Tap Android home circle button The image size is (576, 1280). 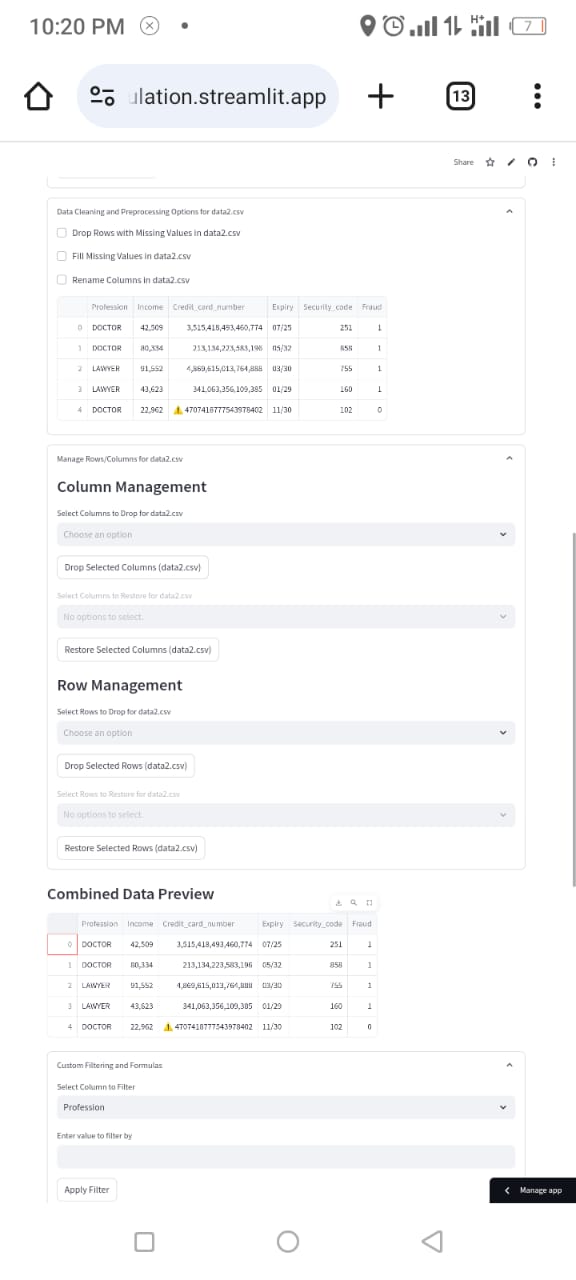288,1241
